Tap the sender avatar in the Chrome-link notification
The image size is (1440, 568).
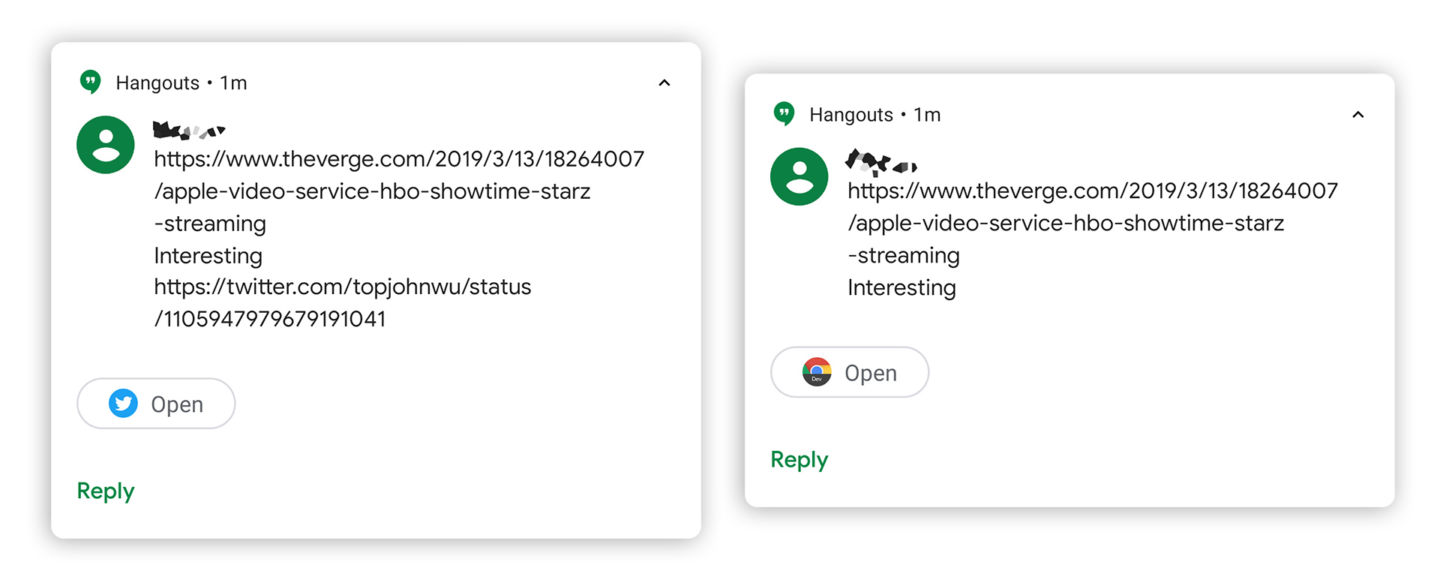pos(799,176)
